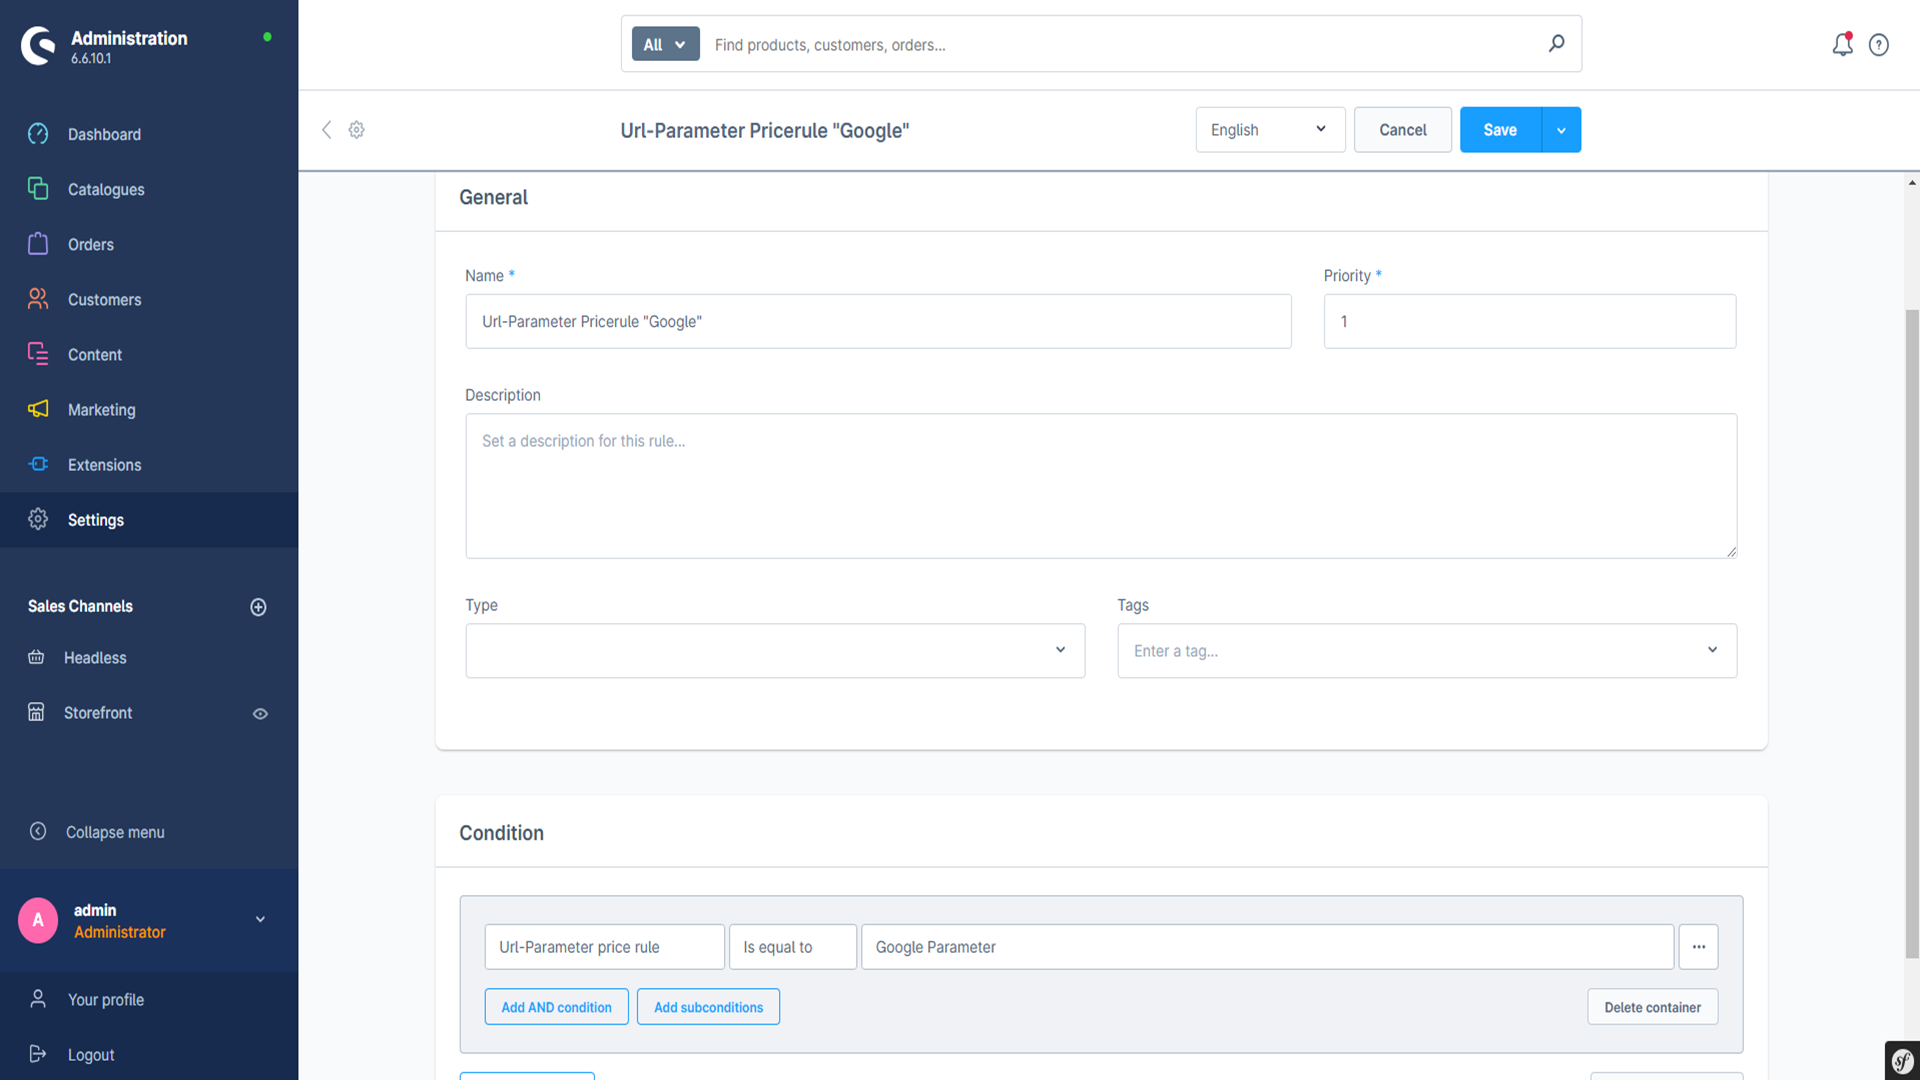This screenshot has width=1920, height=1080.
Task: Click the Logout door icon
Action: tap(38, 1054)
